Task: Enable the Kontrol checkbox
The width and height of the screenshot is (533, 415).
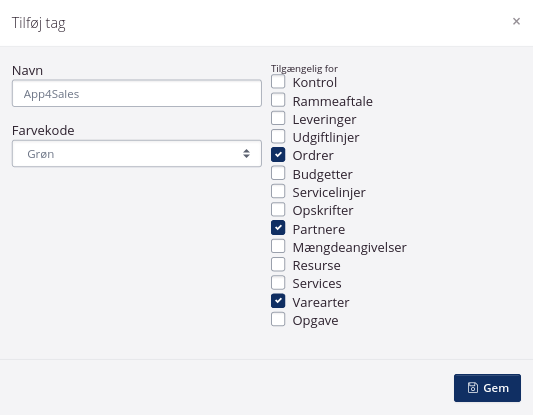Action: tap(278, 82)
